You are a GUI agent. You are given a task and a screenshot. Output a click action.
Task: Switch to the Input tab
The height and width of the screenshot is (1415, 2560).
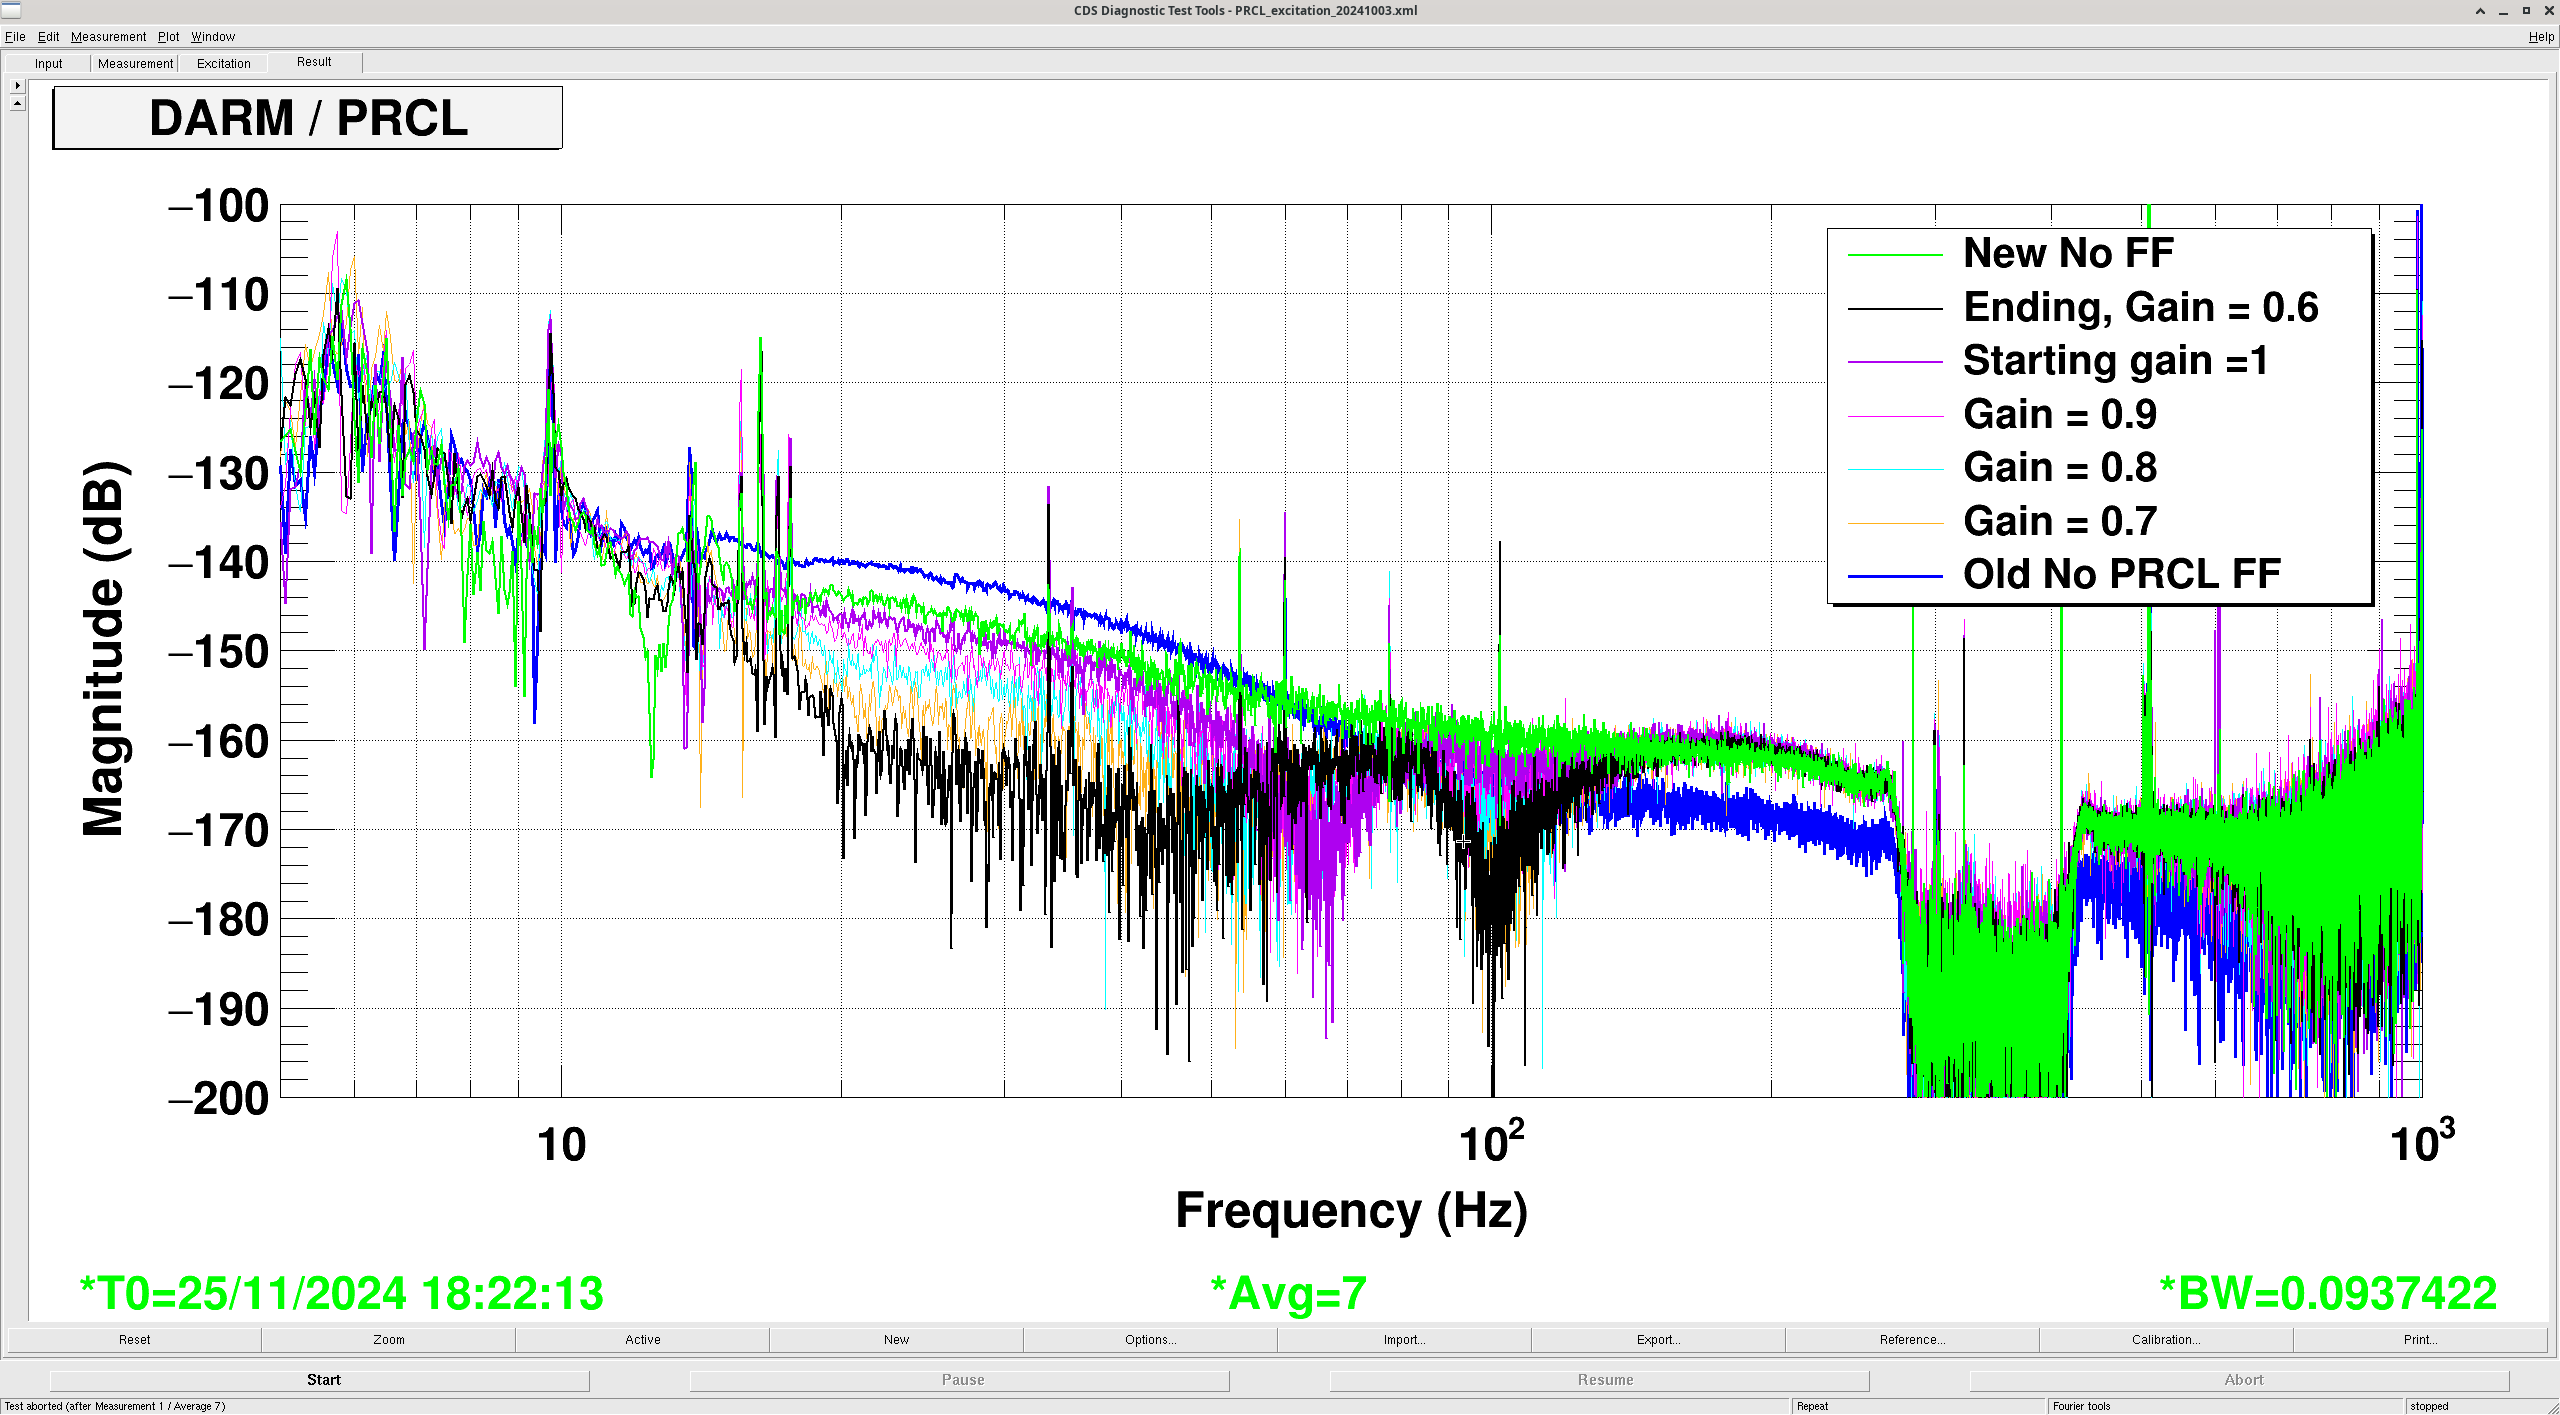[48, 63]
